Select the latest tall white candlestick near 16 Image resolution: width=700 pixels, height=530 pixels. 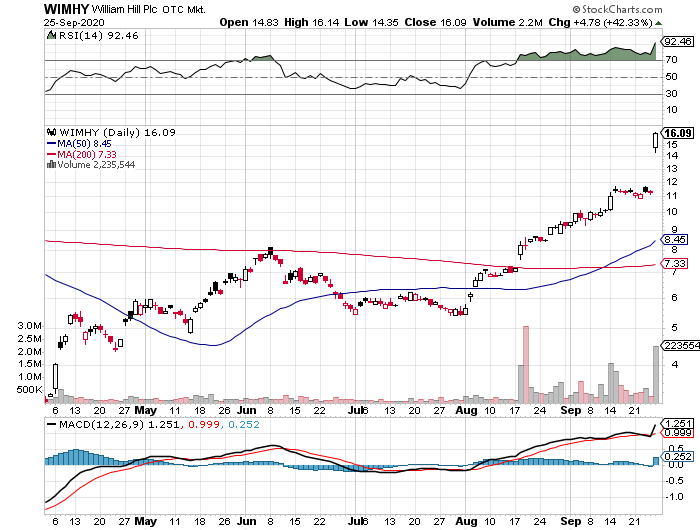pos(656,141)
